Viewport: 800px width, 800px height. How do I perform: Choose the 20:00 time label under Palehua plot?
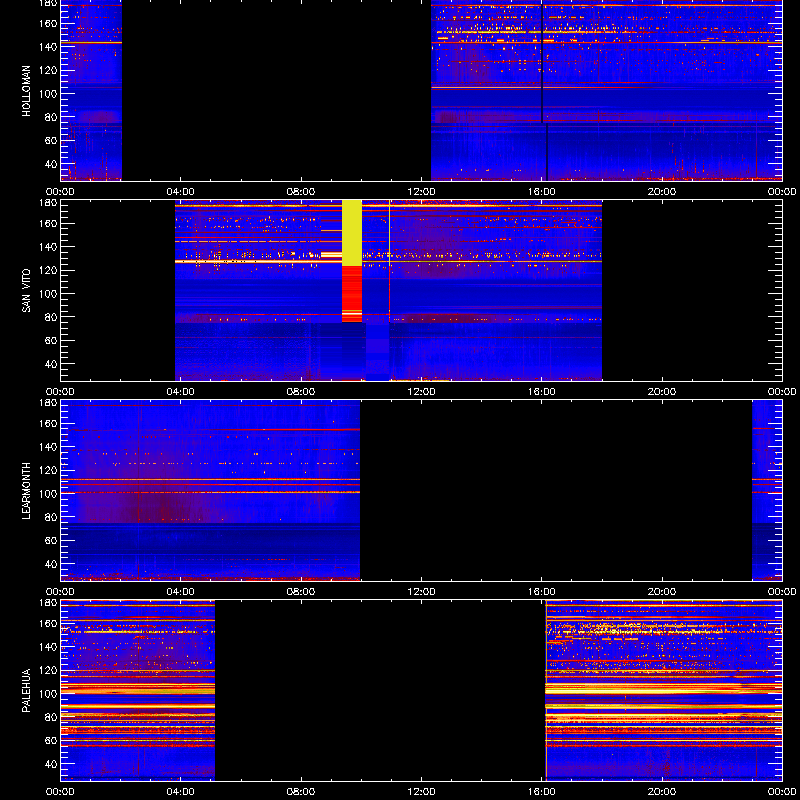[662, 792]
